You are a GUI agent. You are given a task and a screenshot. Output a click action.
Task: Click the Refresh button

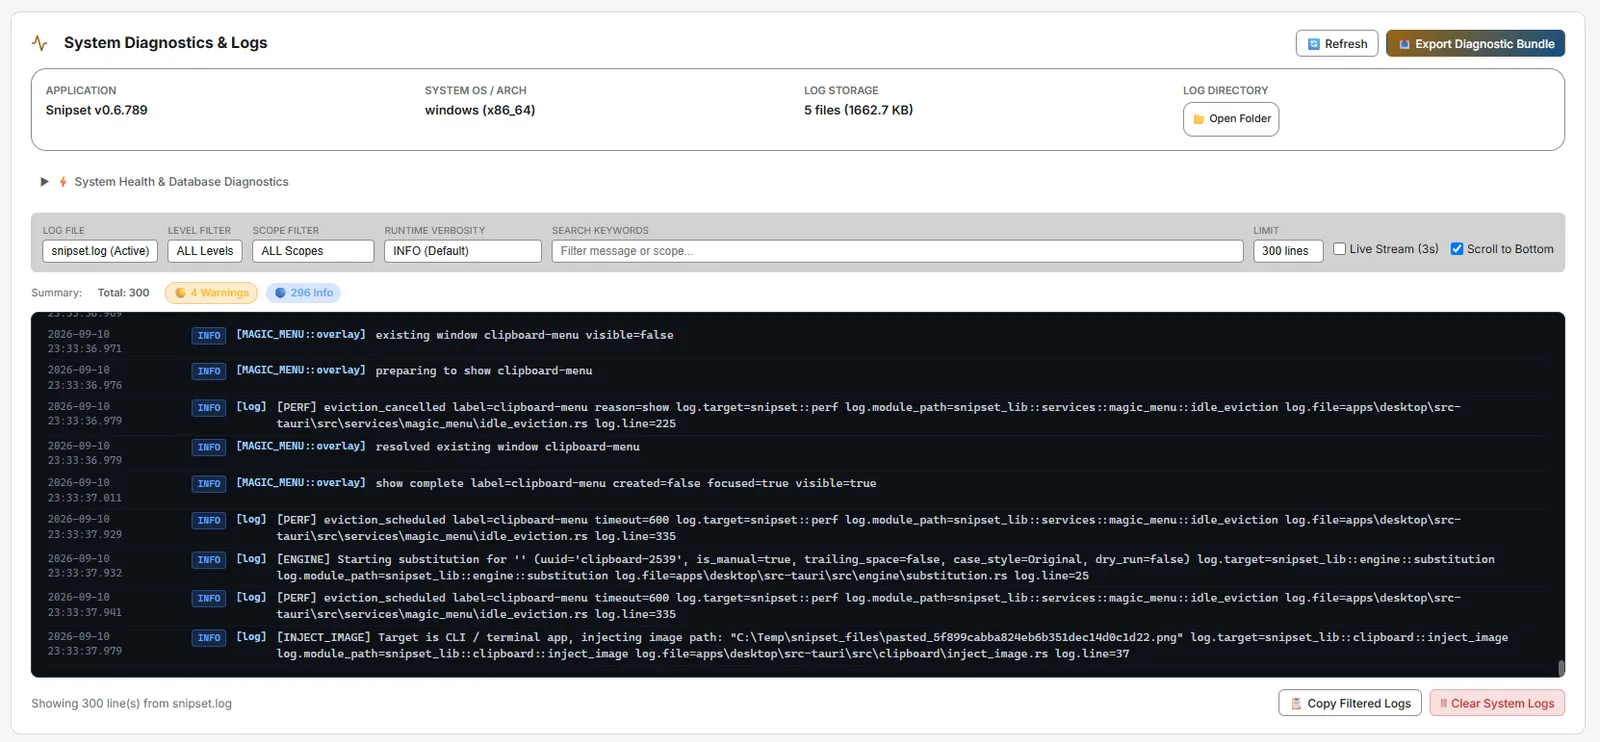click(1337, 44)
